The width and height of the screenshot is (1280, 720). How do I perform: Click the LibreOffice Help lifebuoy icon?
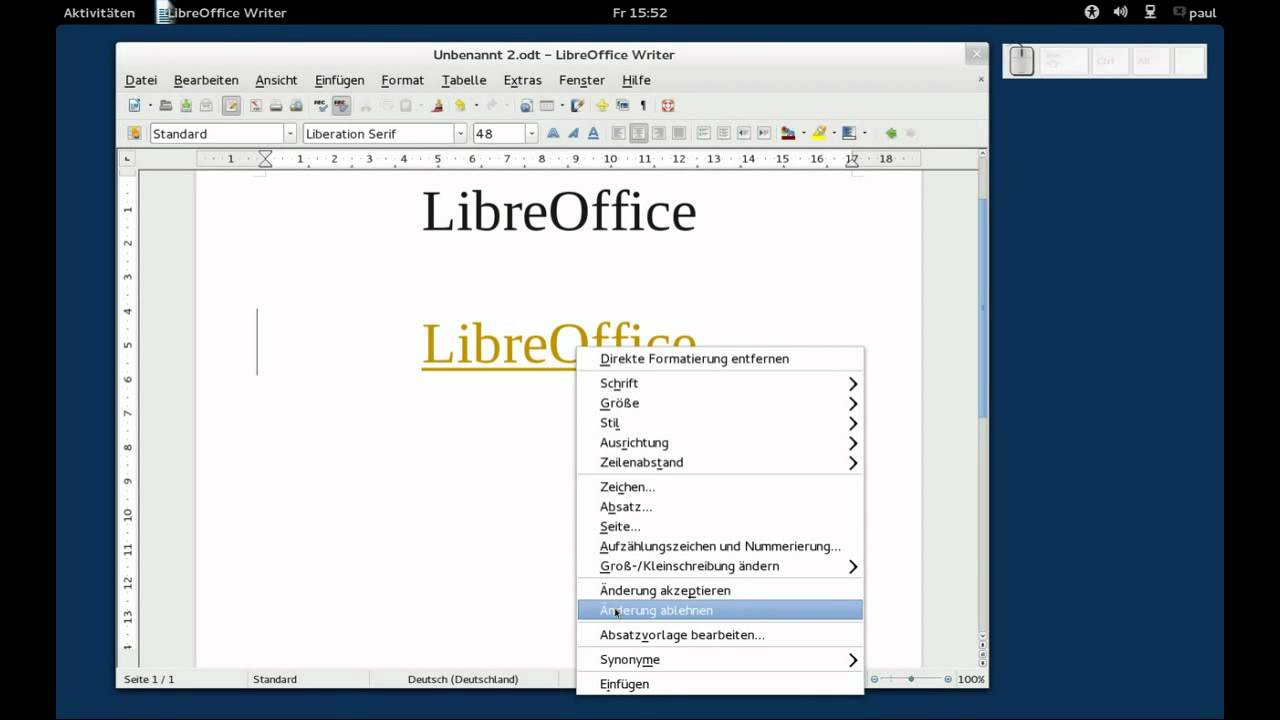(x=667, y=105)
